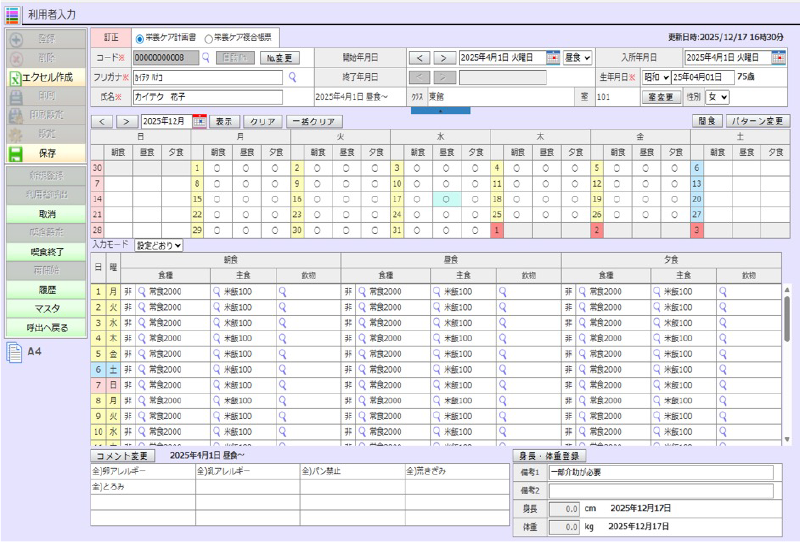Click the 履歴 item in the sidebar
Viewport: 800px width, 542px height.
pyautogui.click(x=46, y=290)
